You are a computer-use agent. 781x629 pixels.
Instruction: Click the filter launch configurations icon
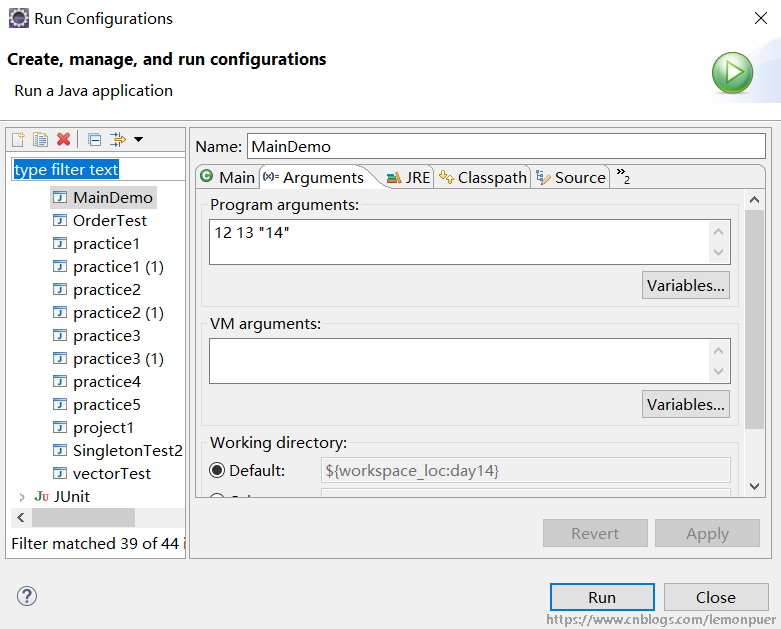tap(118, 139)
